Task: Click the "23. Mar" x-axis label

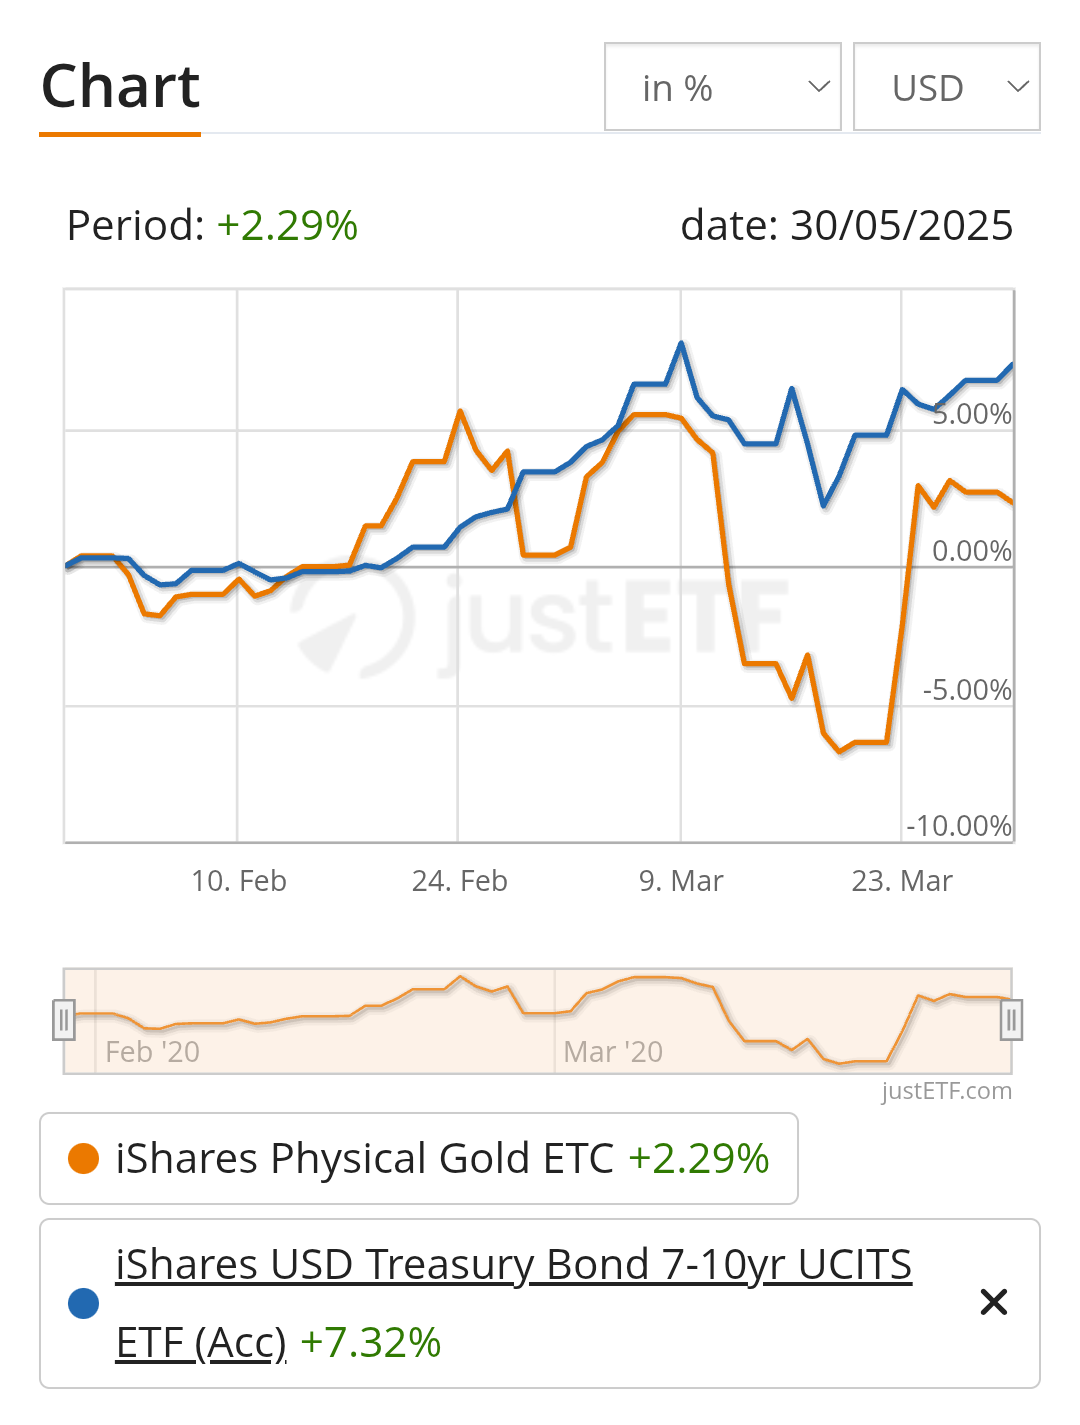Action: coord(902,881)
